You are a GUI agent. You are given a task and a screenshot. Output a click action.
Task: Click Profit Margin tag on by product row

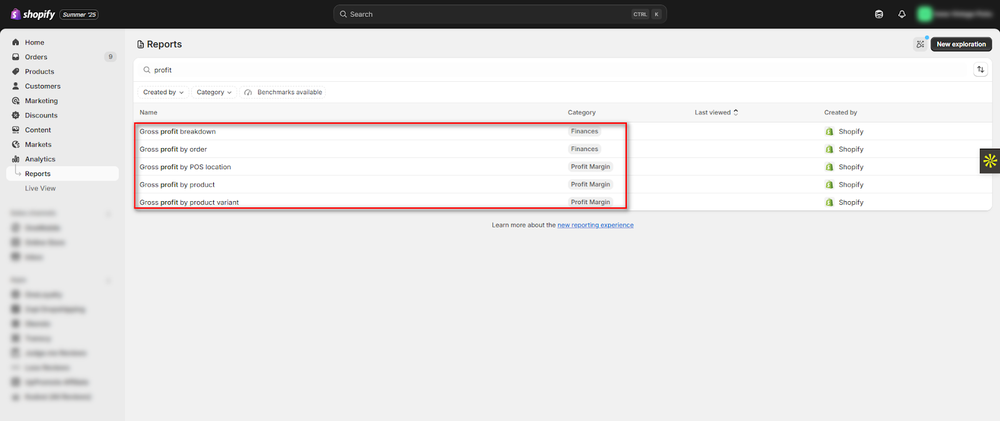(x=591, y=184)
